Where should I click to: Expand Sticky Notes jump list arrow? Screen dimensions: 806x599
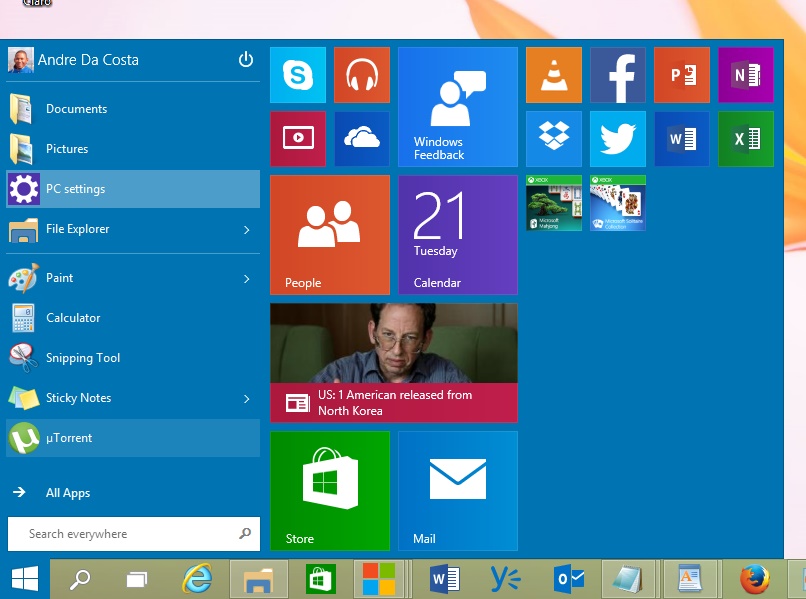247,398
